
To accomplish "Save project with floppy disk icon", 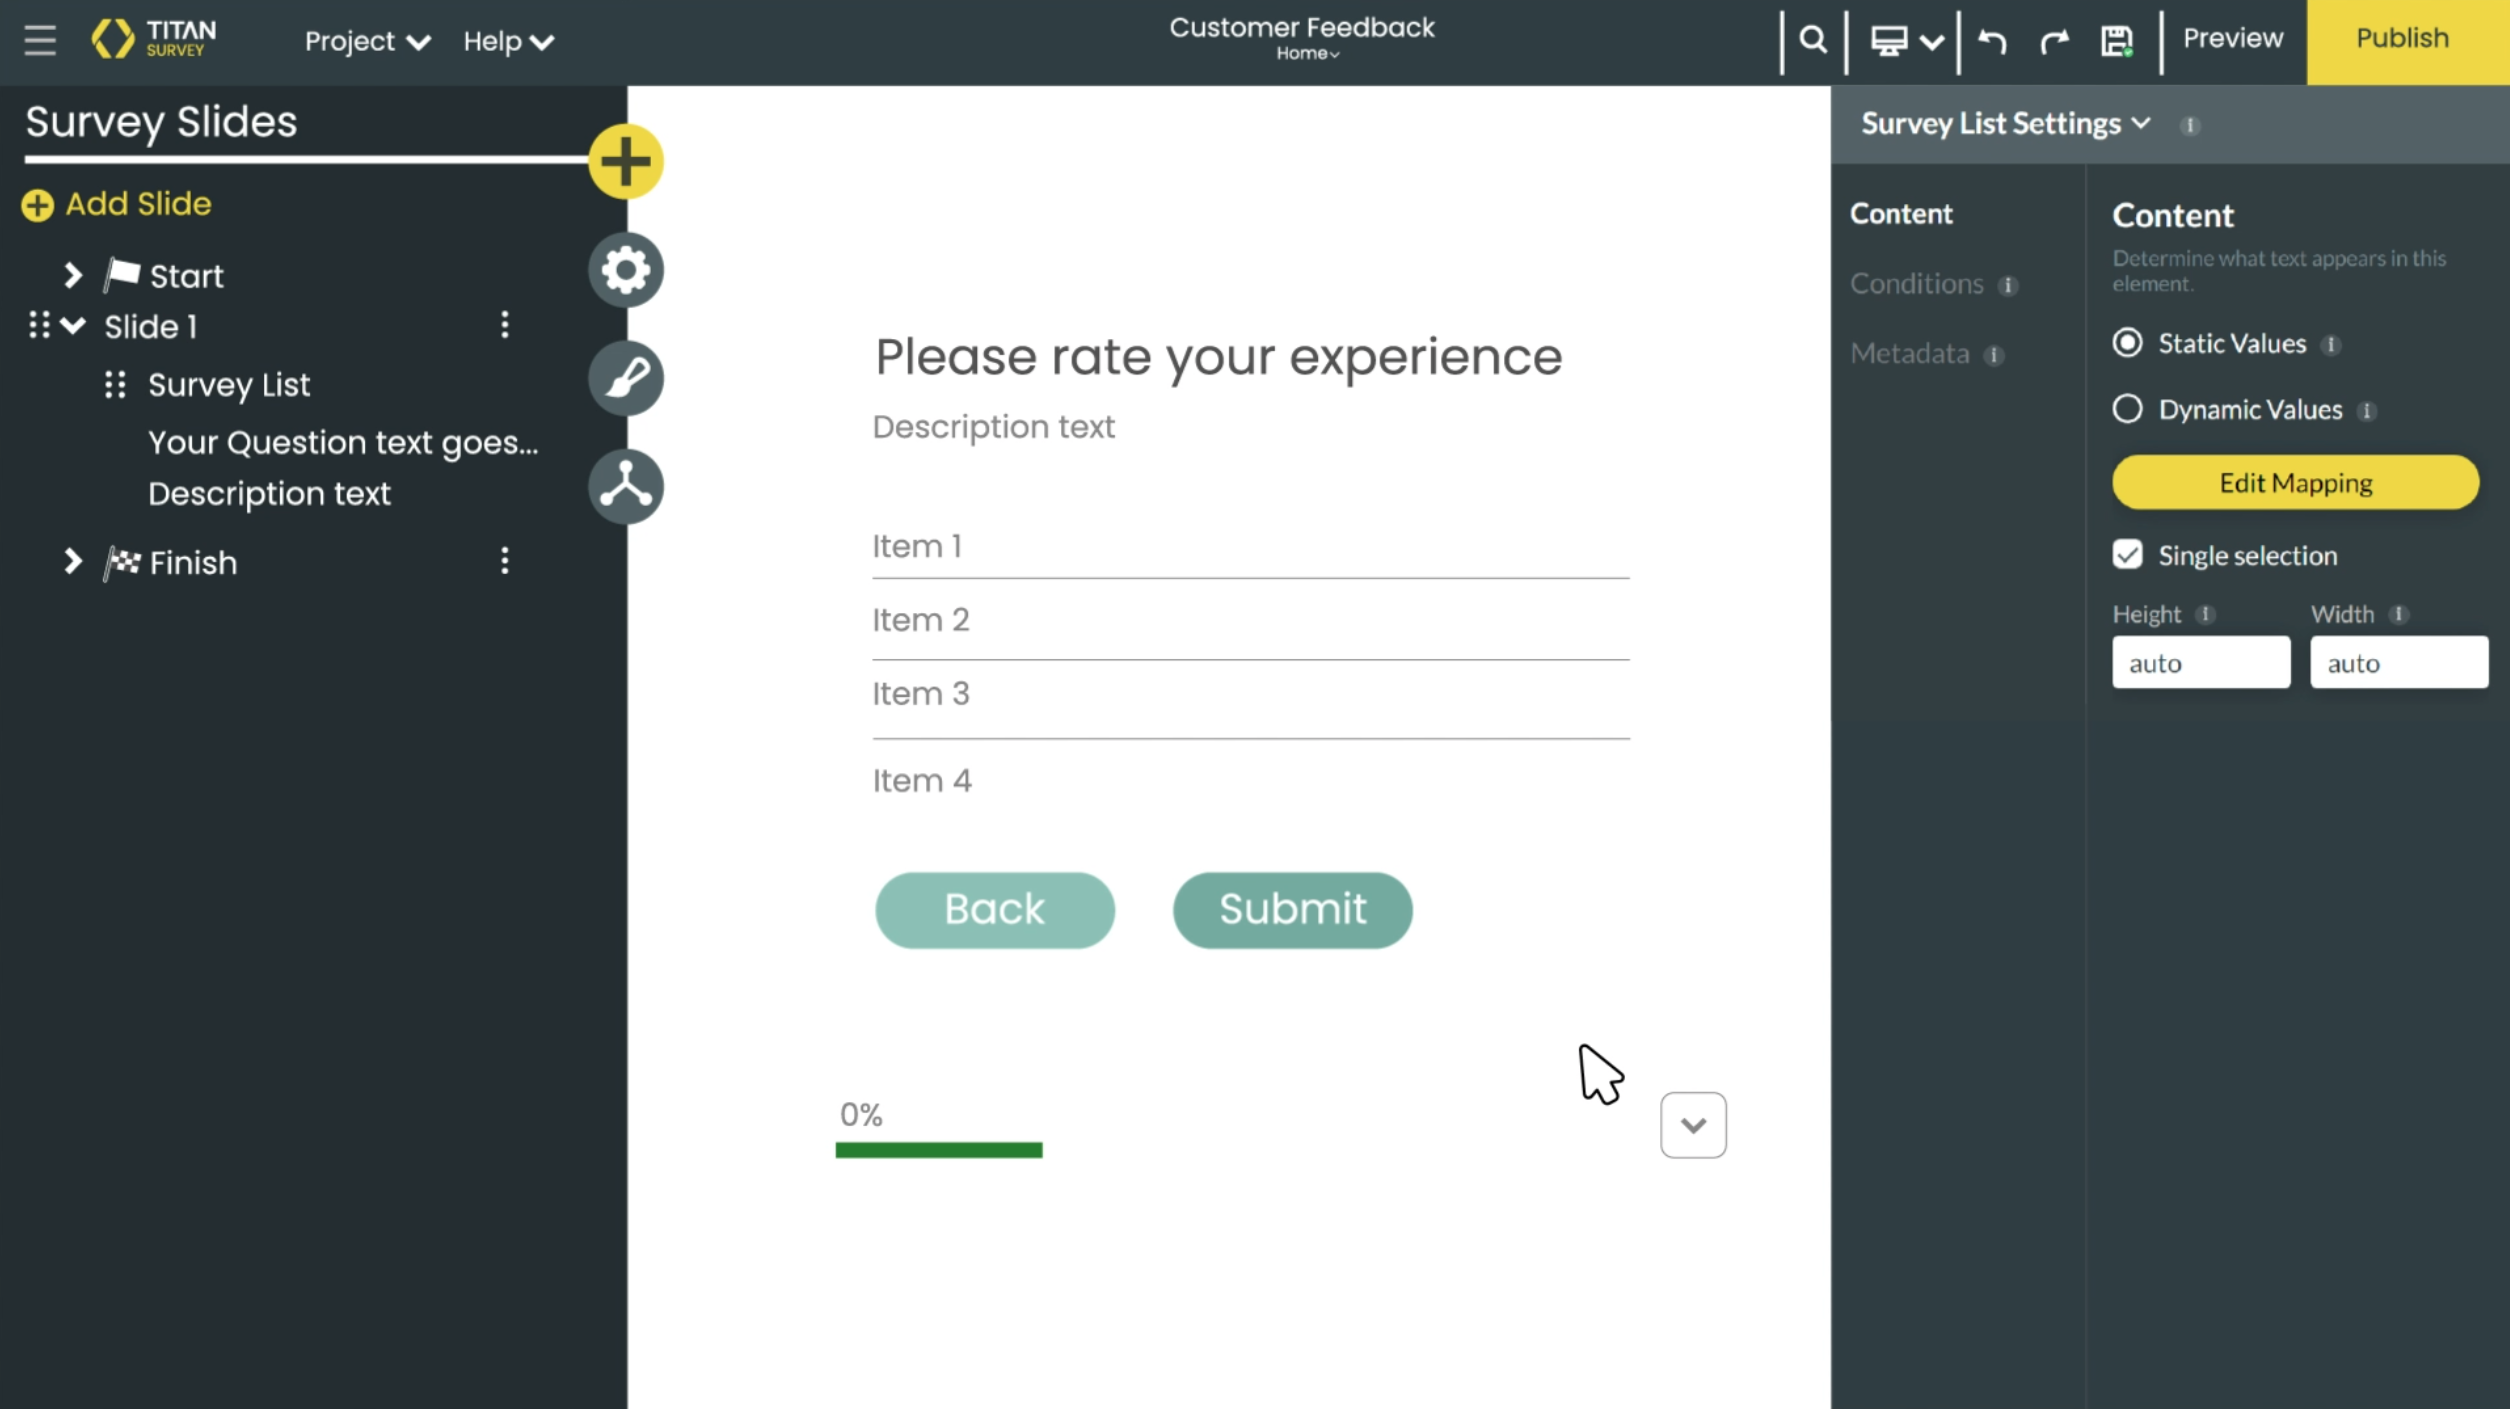I will click(x=2116, y=41).
